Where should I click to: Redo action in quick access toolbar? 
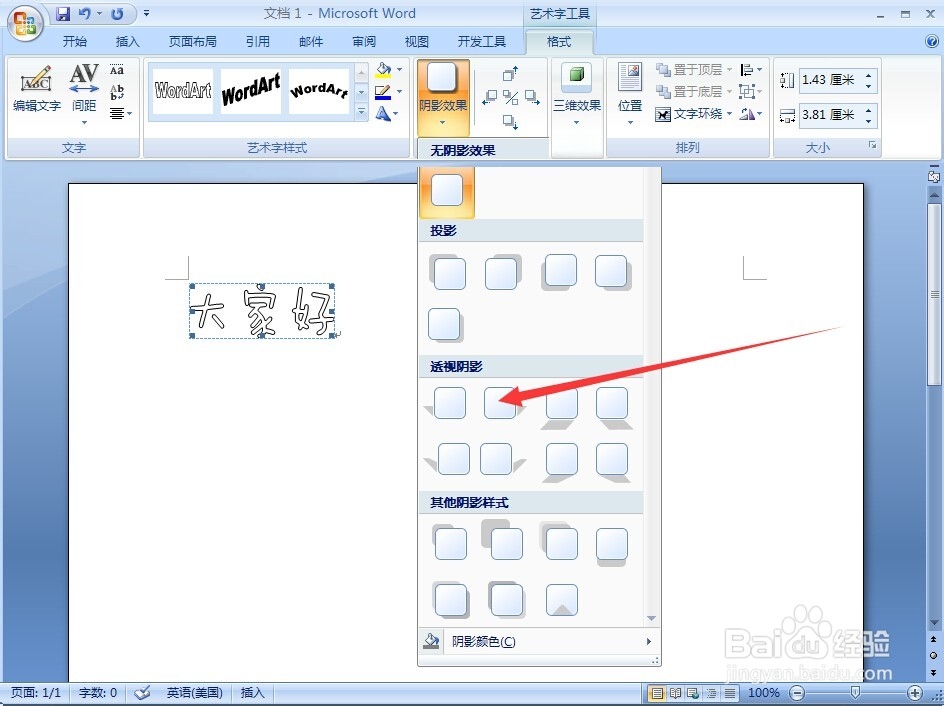117,13
